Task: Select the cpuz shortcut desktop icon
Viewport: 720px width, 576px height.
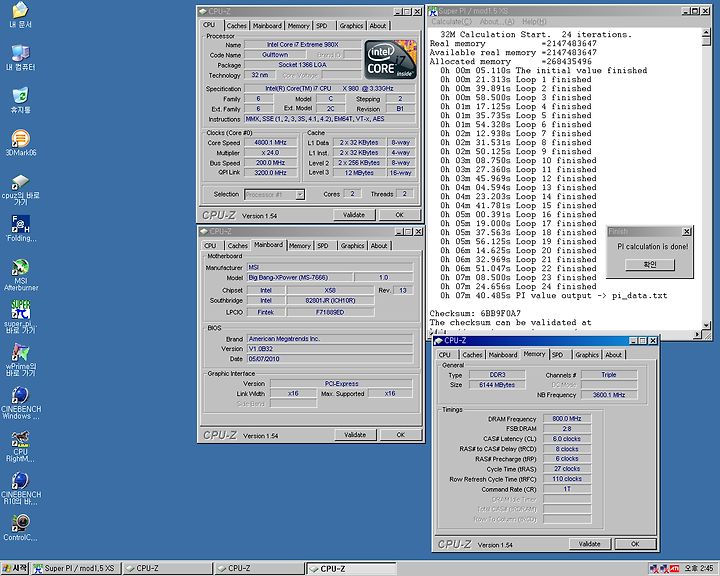Action: (21, 189)
